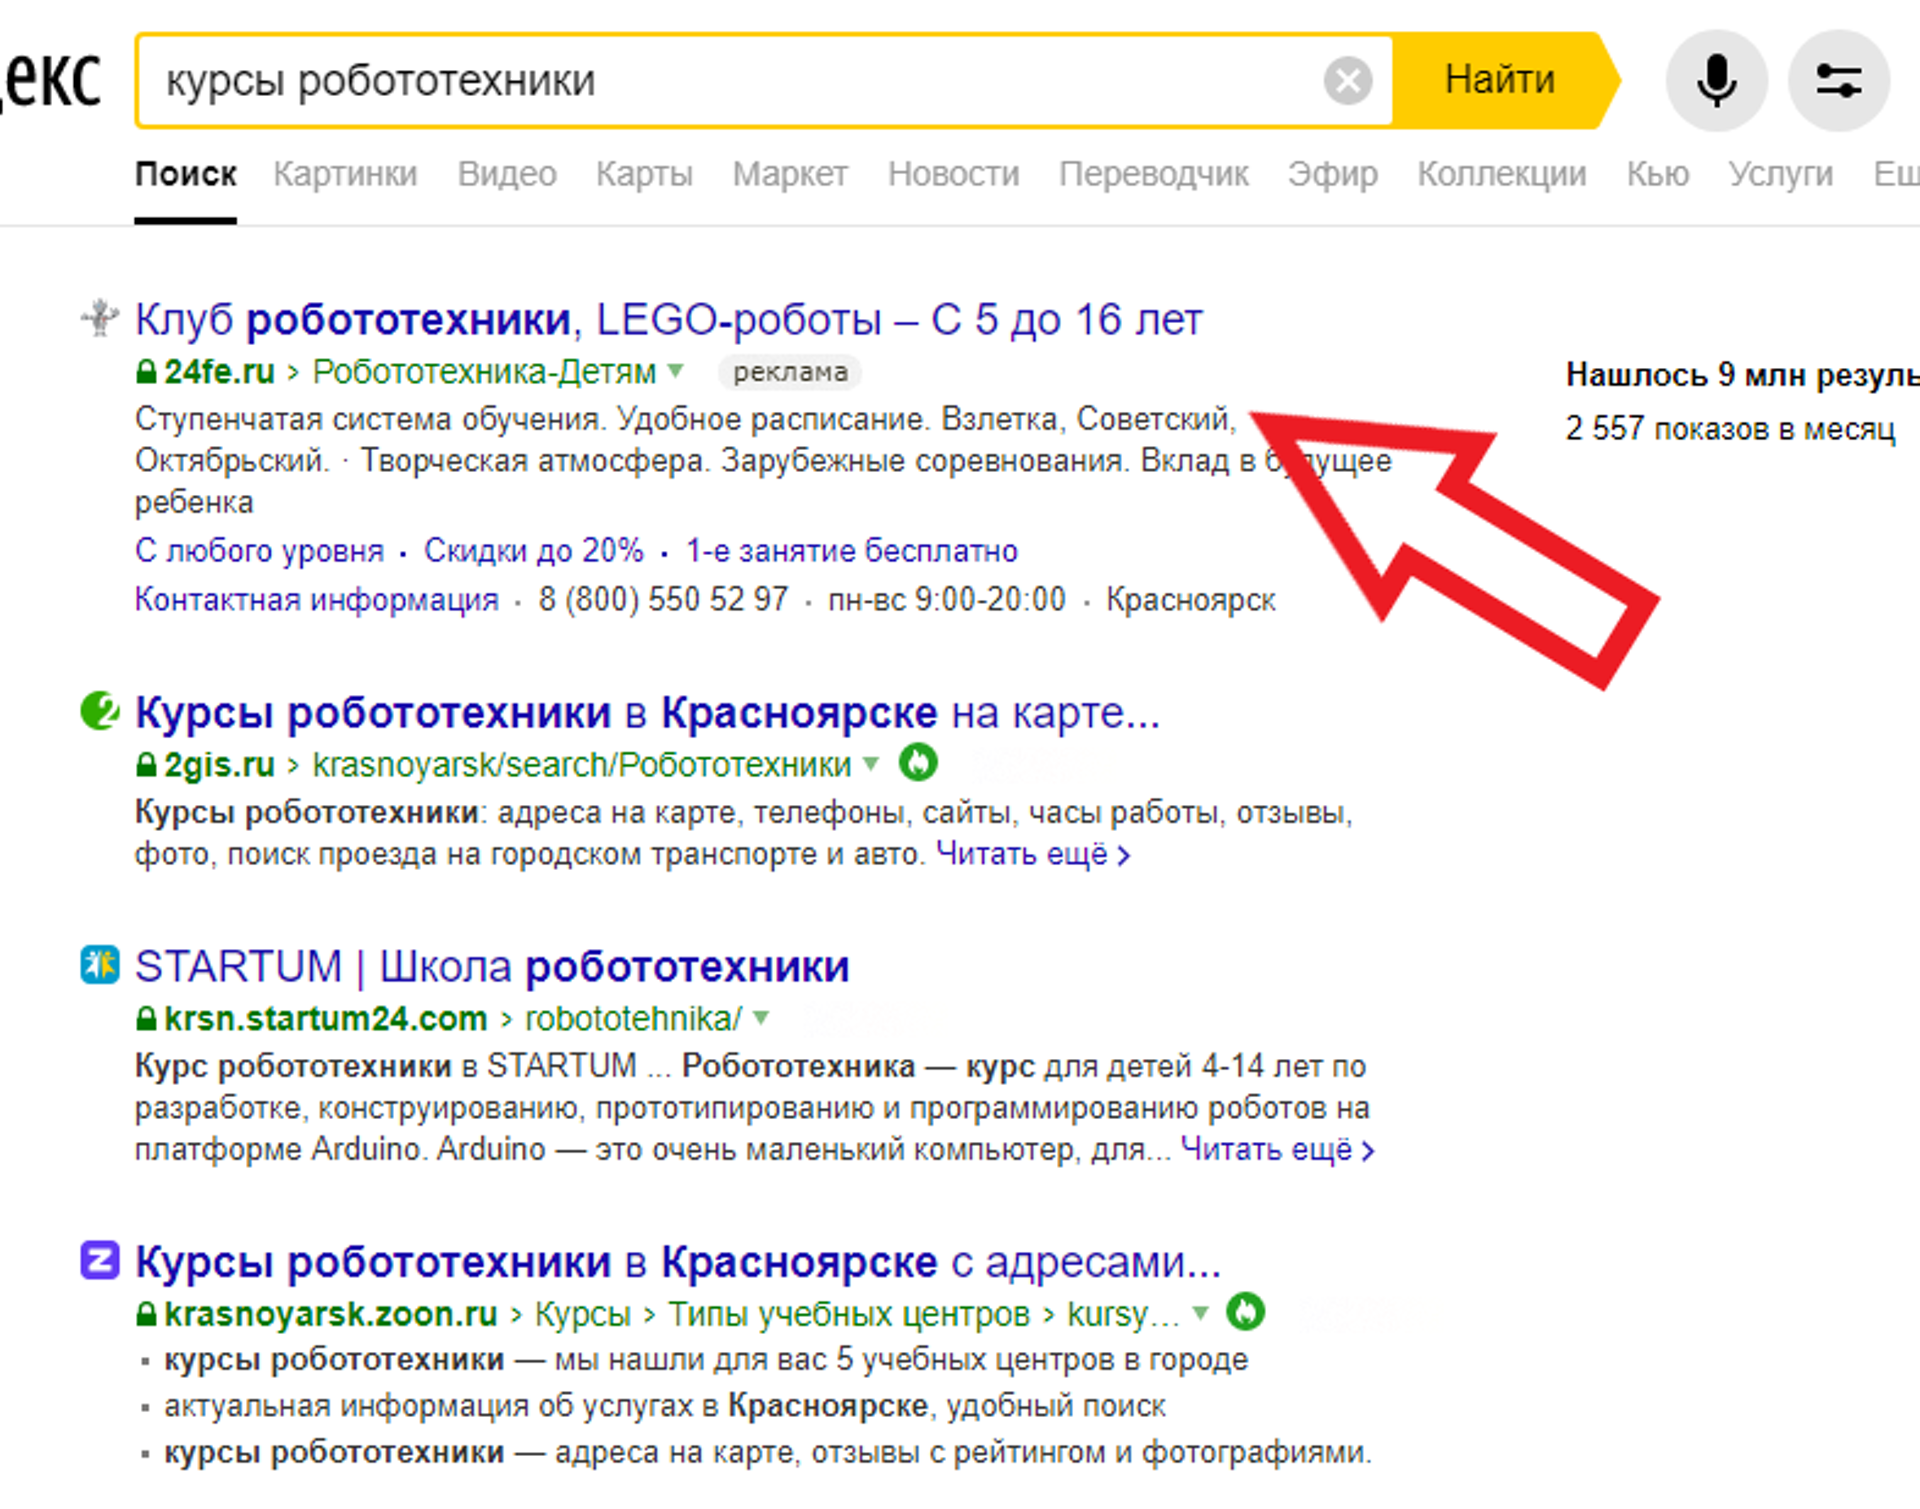Start voice search with the microphone icon
The image size is (1920, 1509).
(1716, 81)
